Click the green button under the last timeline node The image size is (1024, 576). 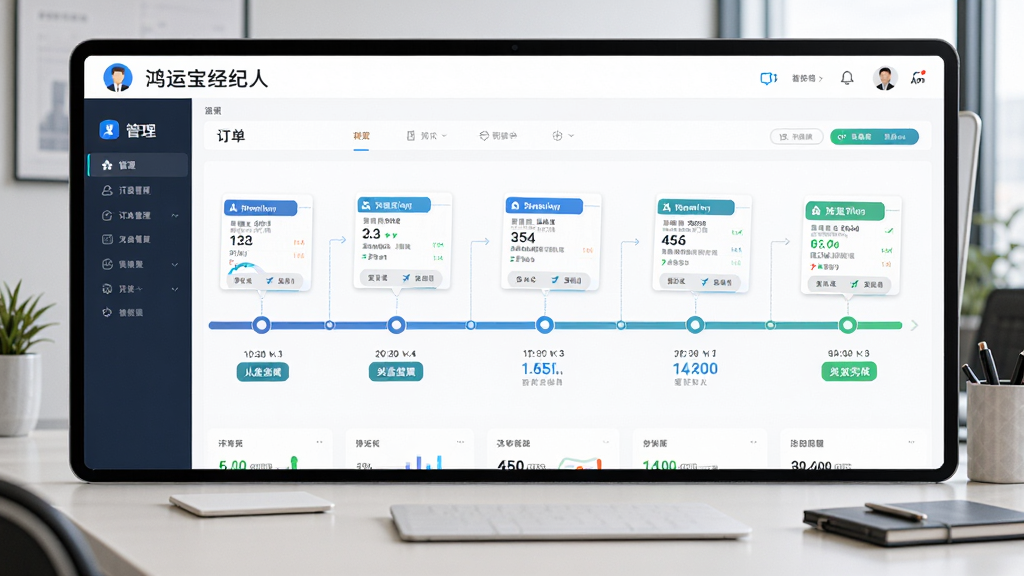click(849, 372)
